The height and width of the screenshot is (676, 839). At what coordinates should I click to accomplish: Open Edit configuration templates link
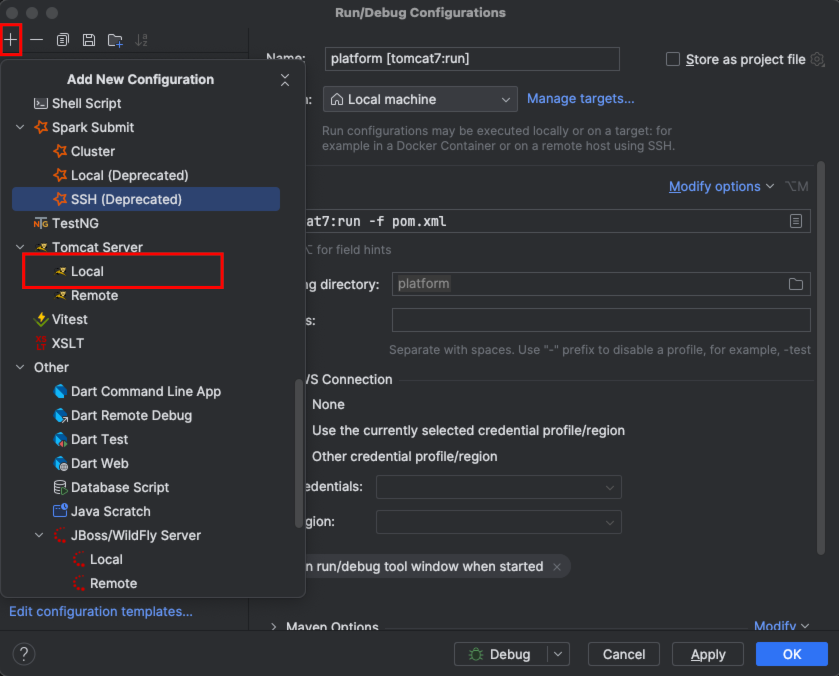101,611
